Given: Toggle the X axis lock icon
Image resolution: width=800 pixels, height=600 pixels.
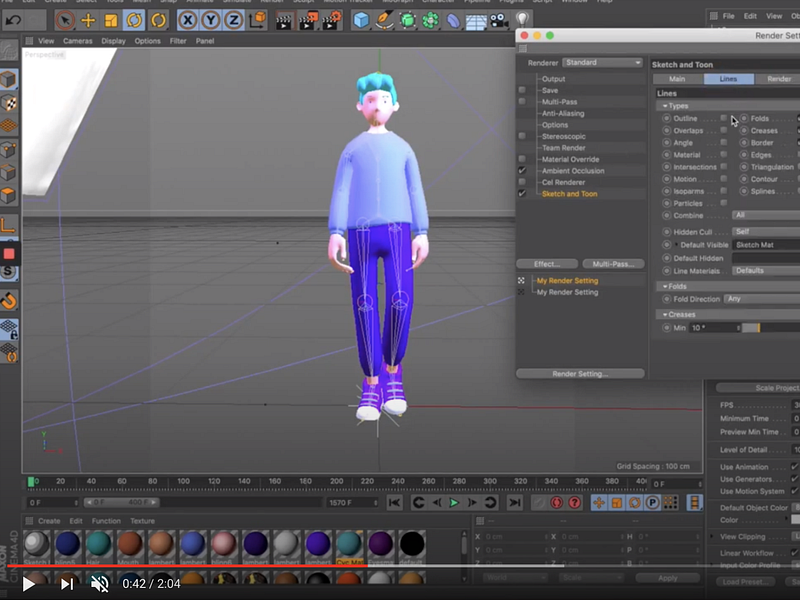Looking at the screenshot, I should (x=187, y=20).
